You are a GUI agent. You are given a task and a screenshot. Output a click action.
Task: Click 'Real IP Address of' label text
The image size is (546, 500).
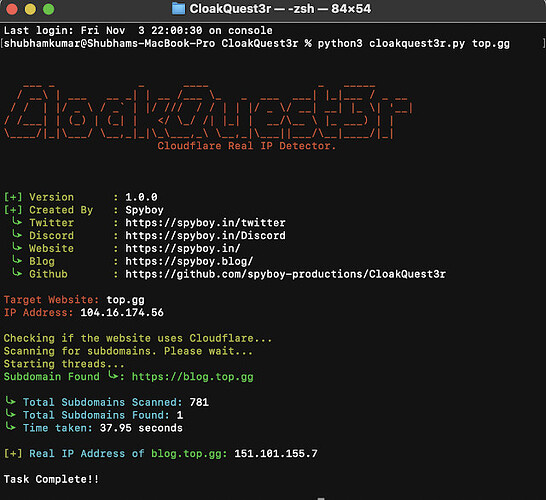(87, 454)
